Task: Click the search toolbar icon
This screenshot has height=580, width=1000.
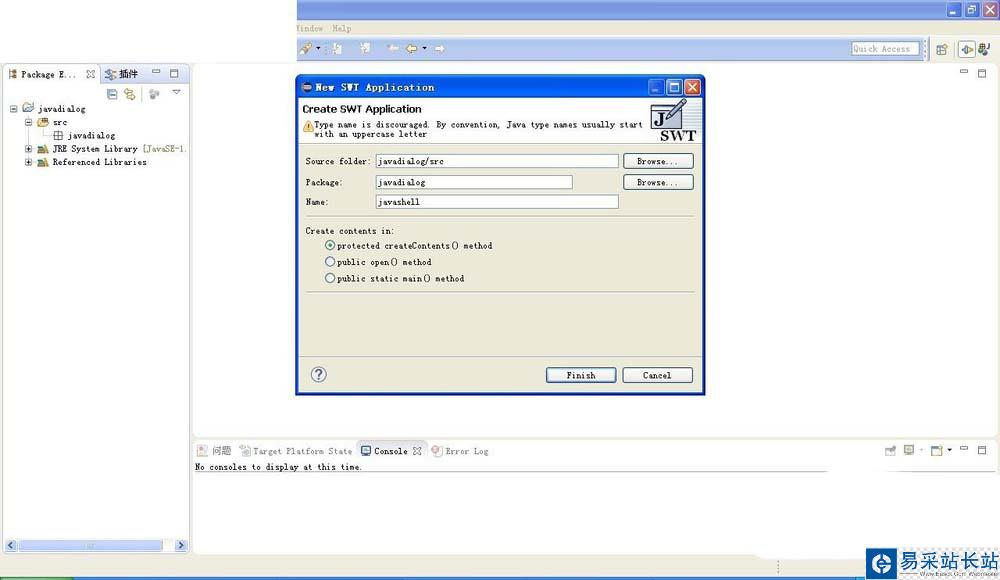Action: (x=306, y=48)
